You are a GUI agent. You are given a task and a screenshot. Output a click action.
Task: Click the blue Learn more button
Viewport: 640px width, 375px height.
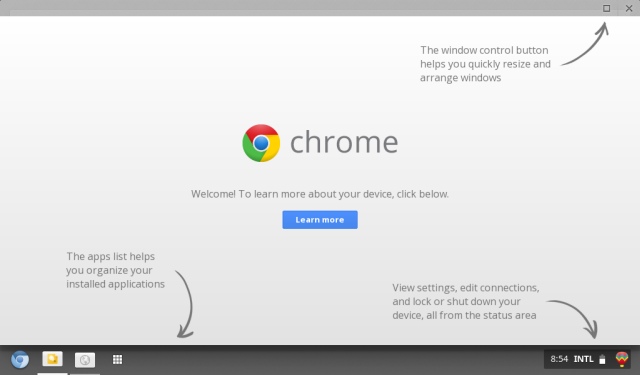coord(320,220)
